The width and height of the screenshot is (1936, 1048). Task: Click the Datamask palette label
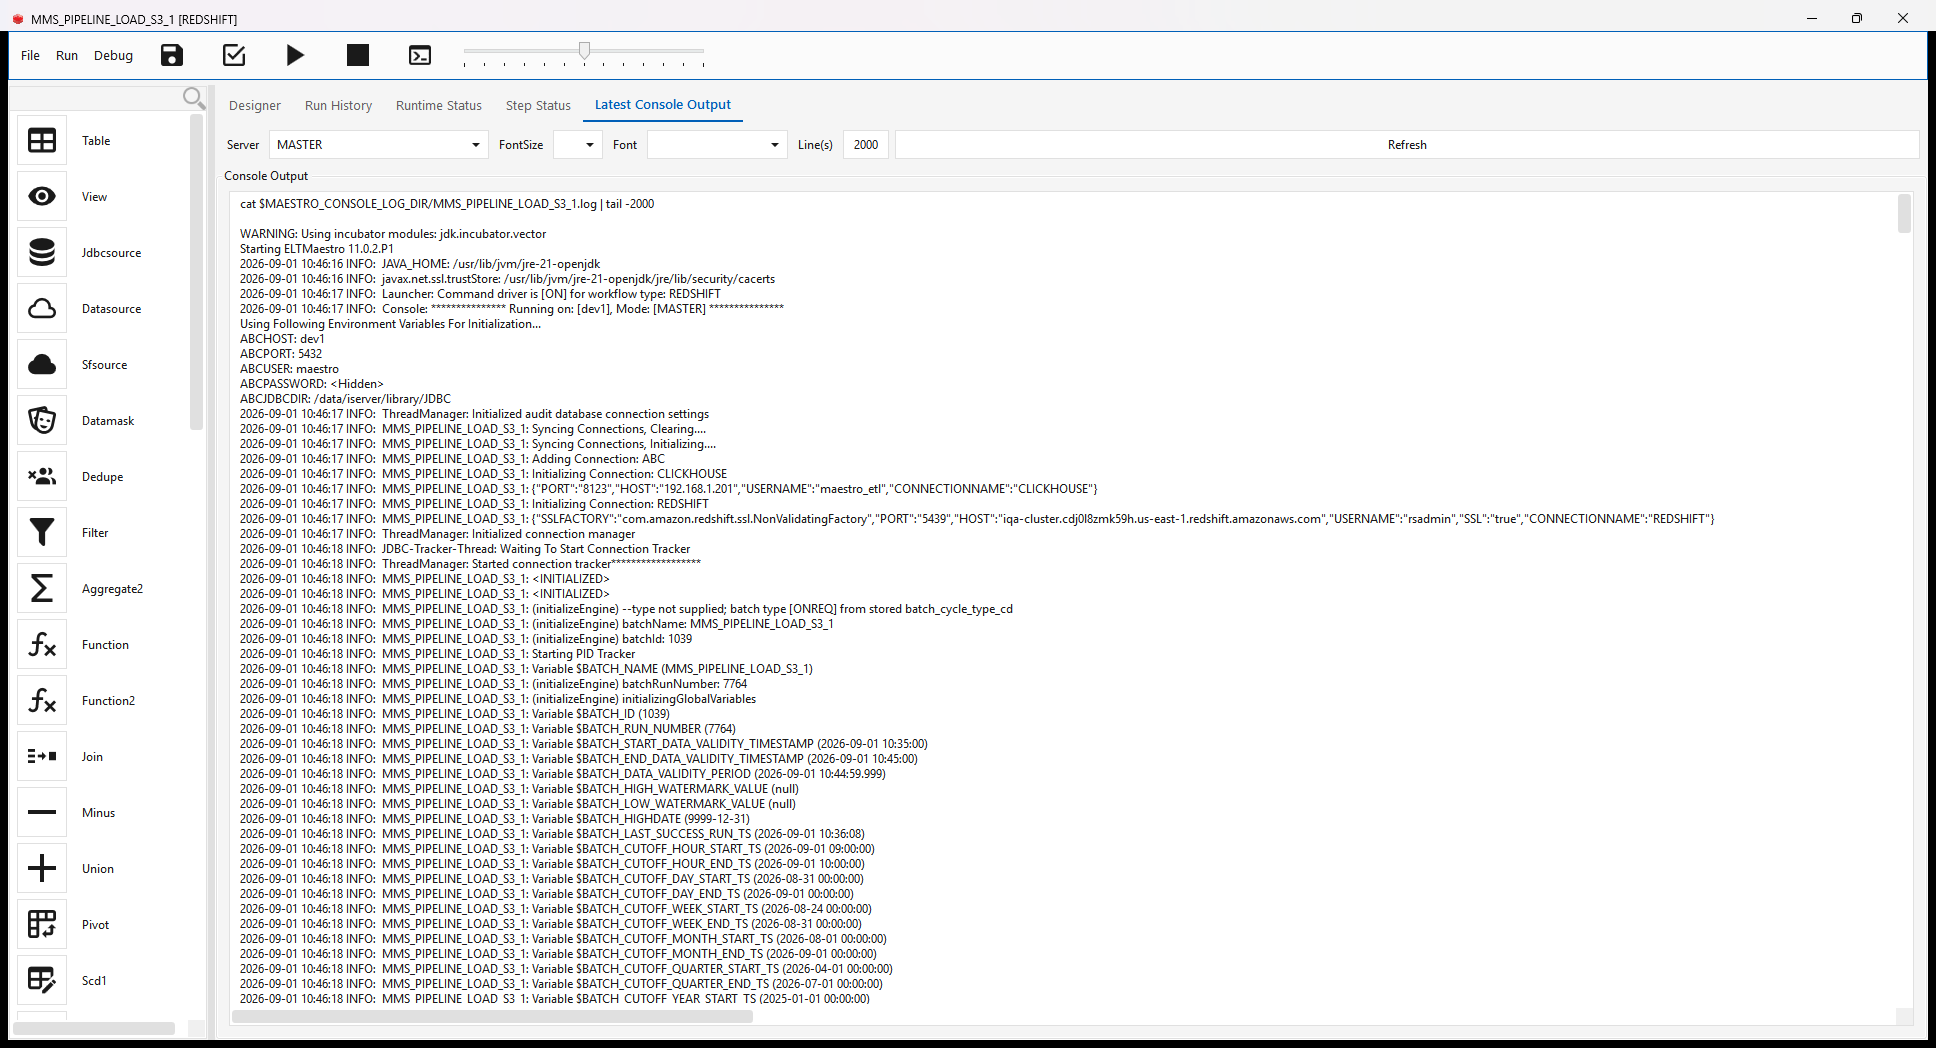pos(108,421)
